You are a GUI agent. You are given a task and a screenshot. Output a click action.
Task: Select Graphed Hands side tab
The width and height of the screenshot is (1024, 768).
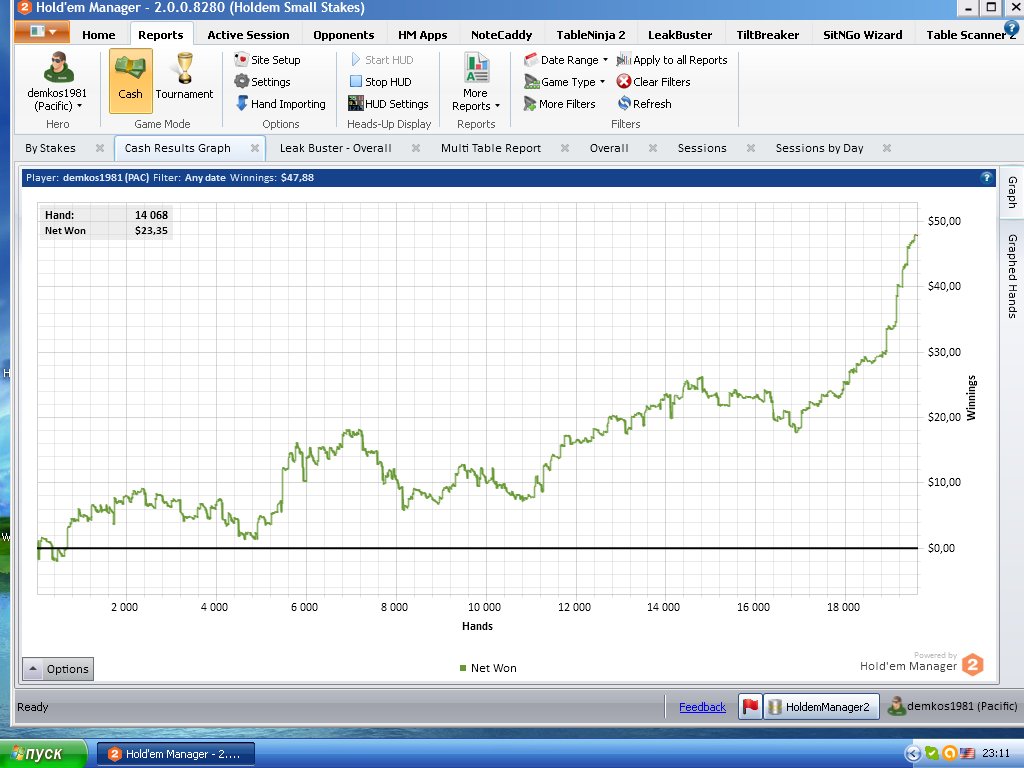pos(1012,276)
